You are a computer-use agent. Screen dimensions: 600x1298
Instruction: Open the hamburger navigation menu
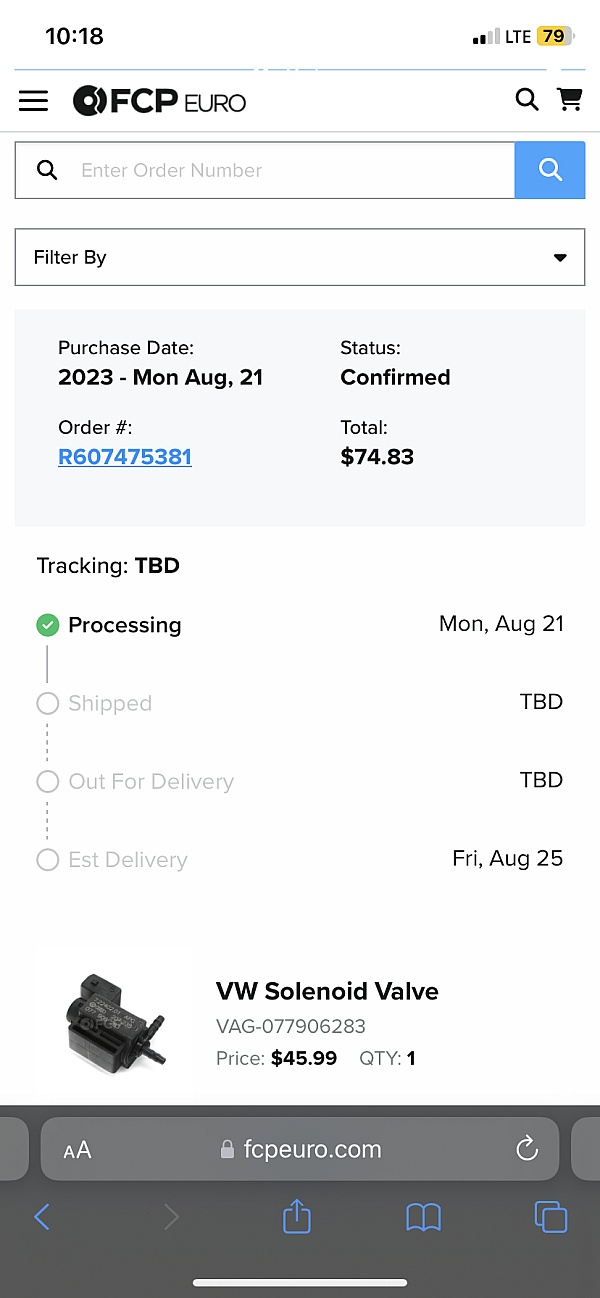[x=33, y=101]
